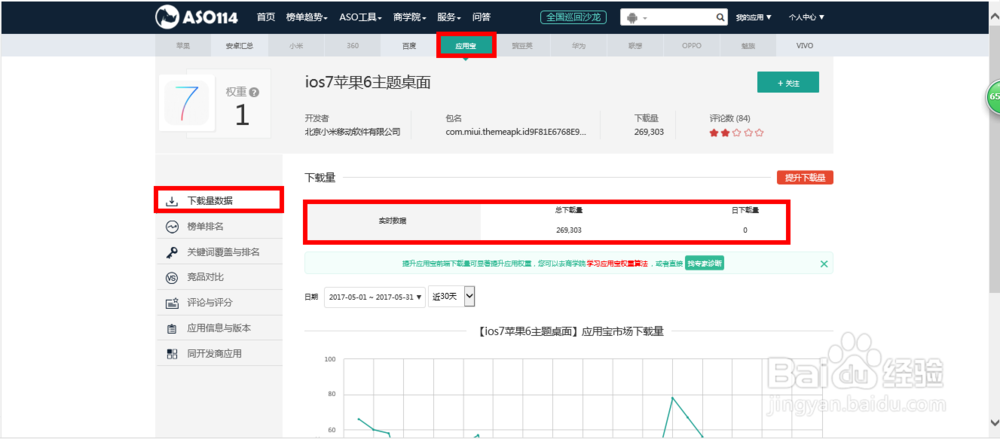The image size is (1000, 439).
Task: Switch to the 华为 market tab
Action: [x=578, y=46]
